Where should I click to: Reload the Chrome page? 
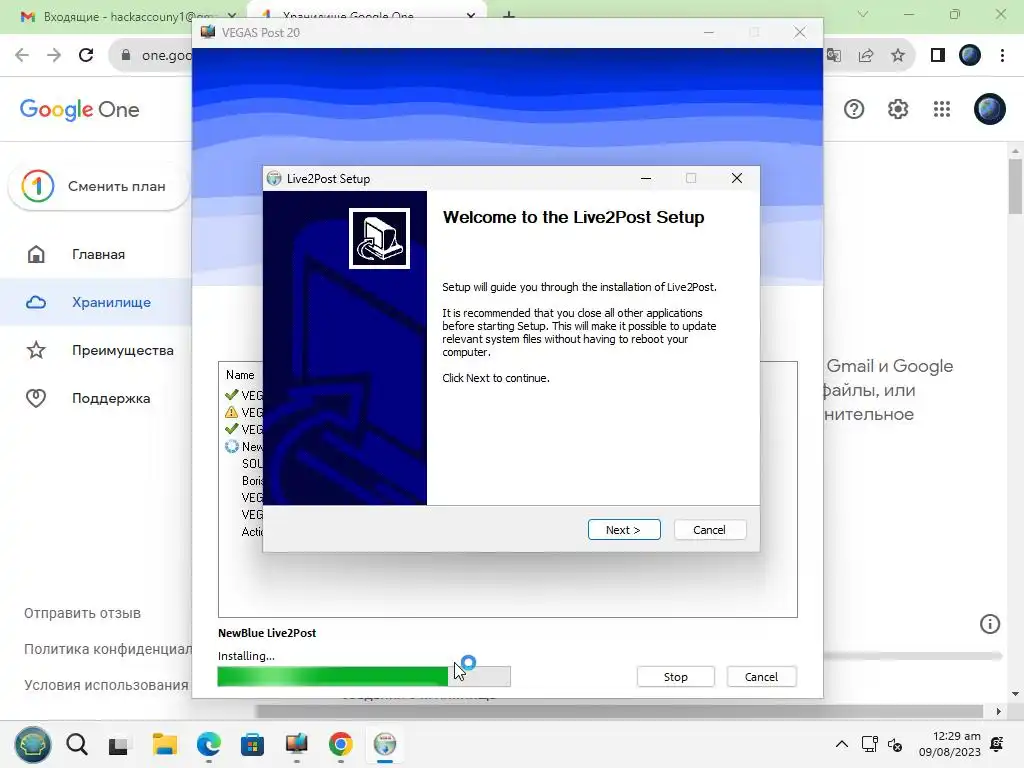tap(86, 55)
